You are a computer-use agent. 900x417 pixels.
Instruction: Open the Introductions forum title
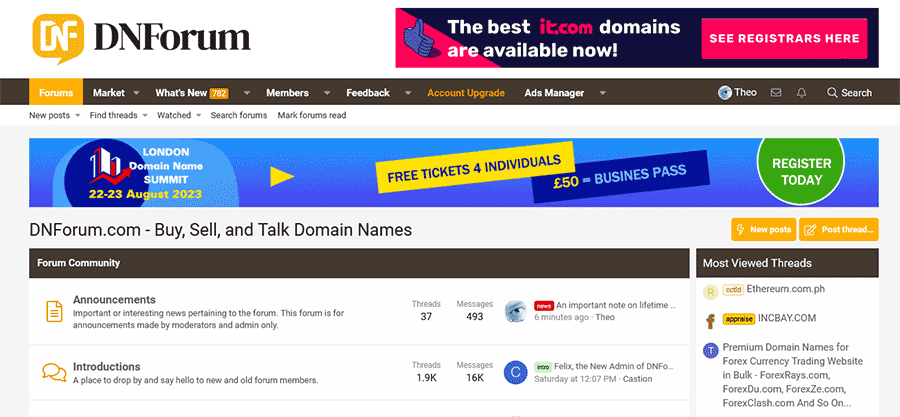click(x=107, y=367)
